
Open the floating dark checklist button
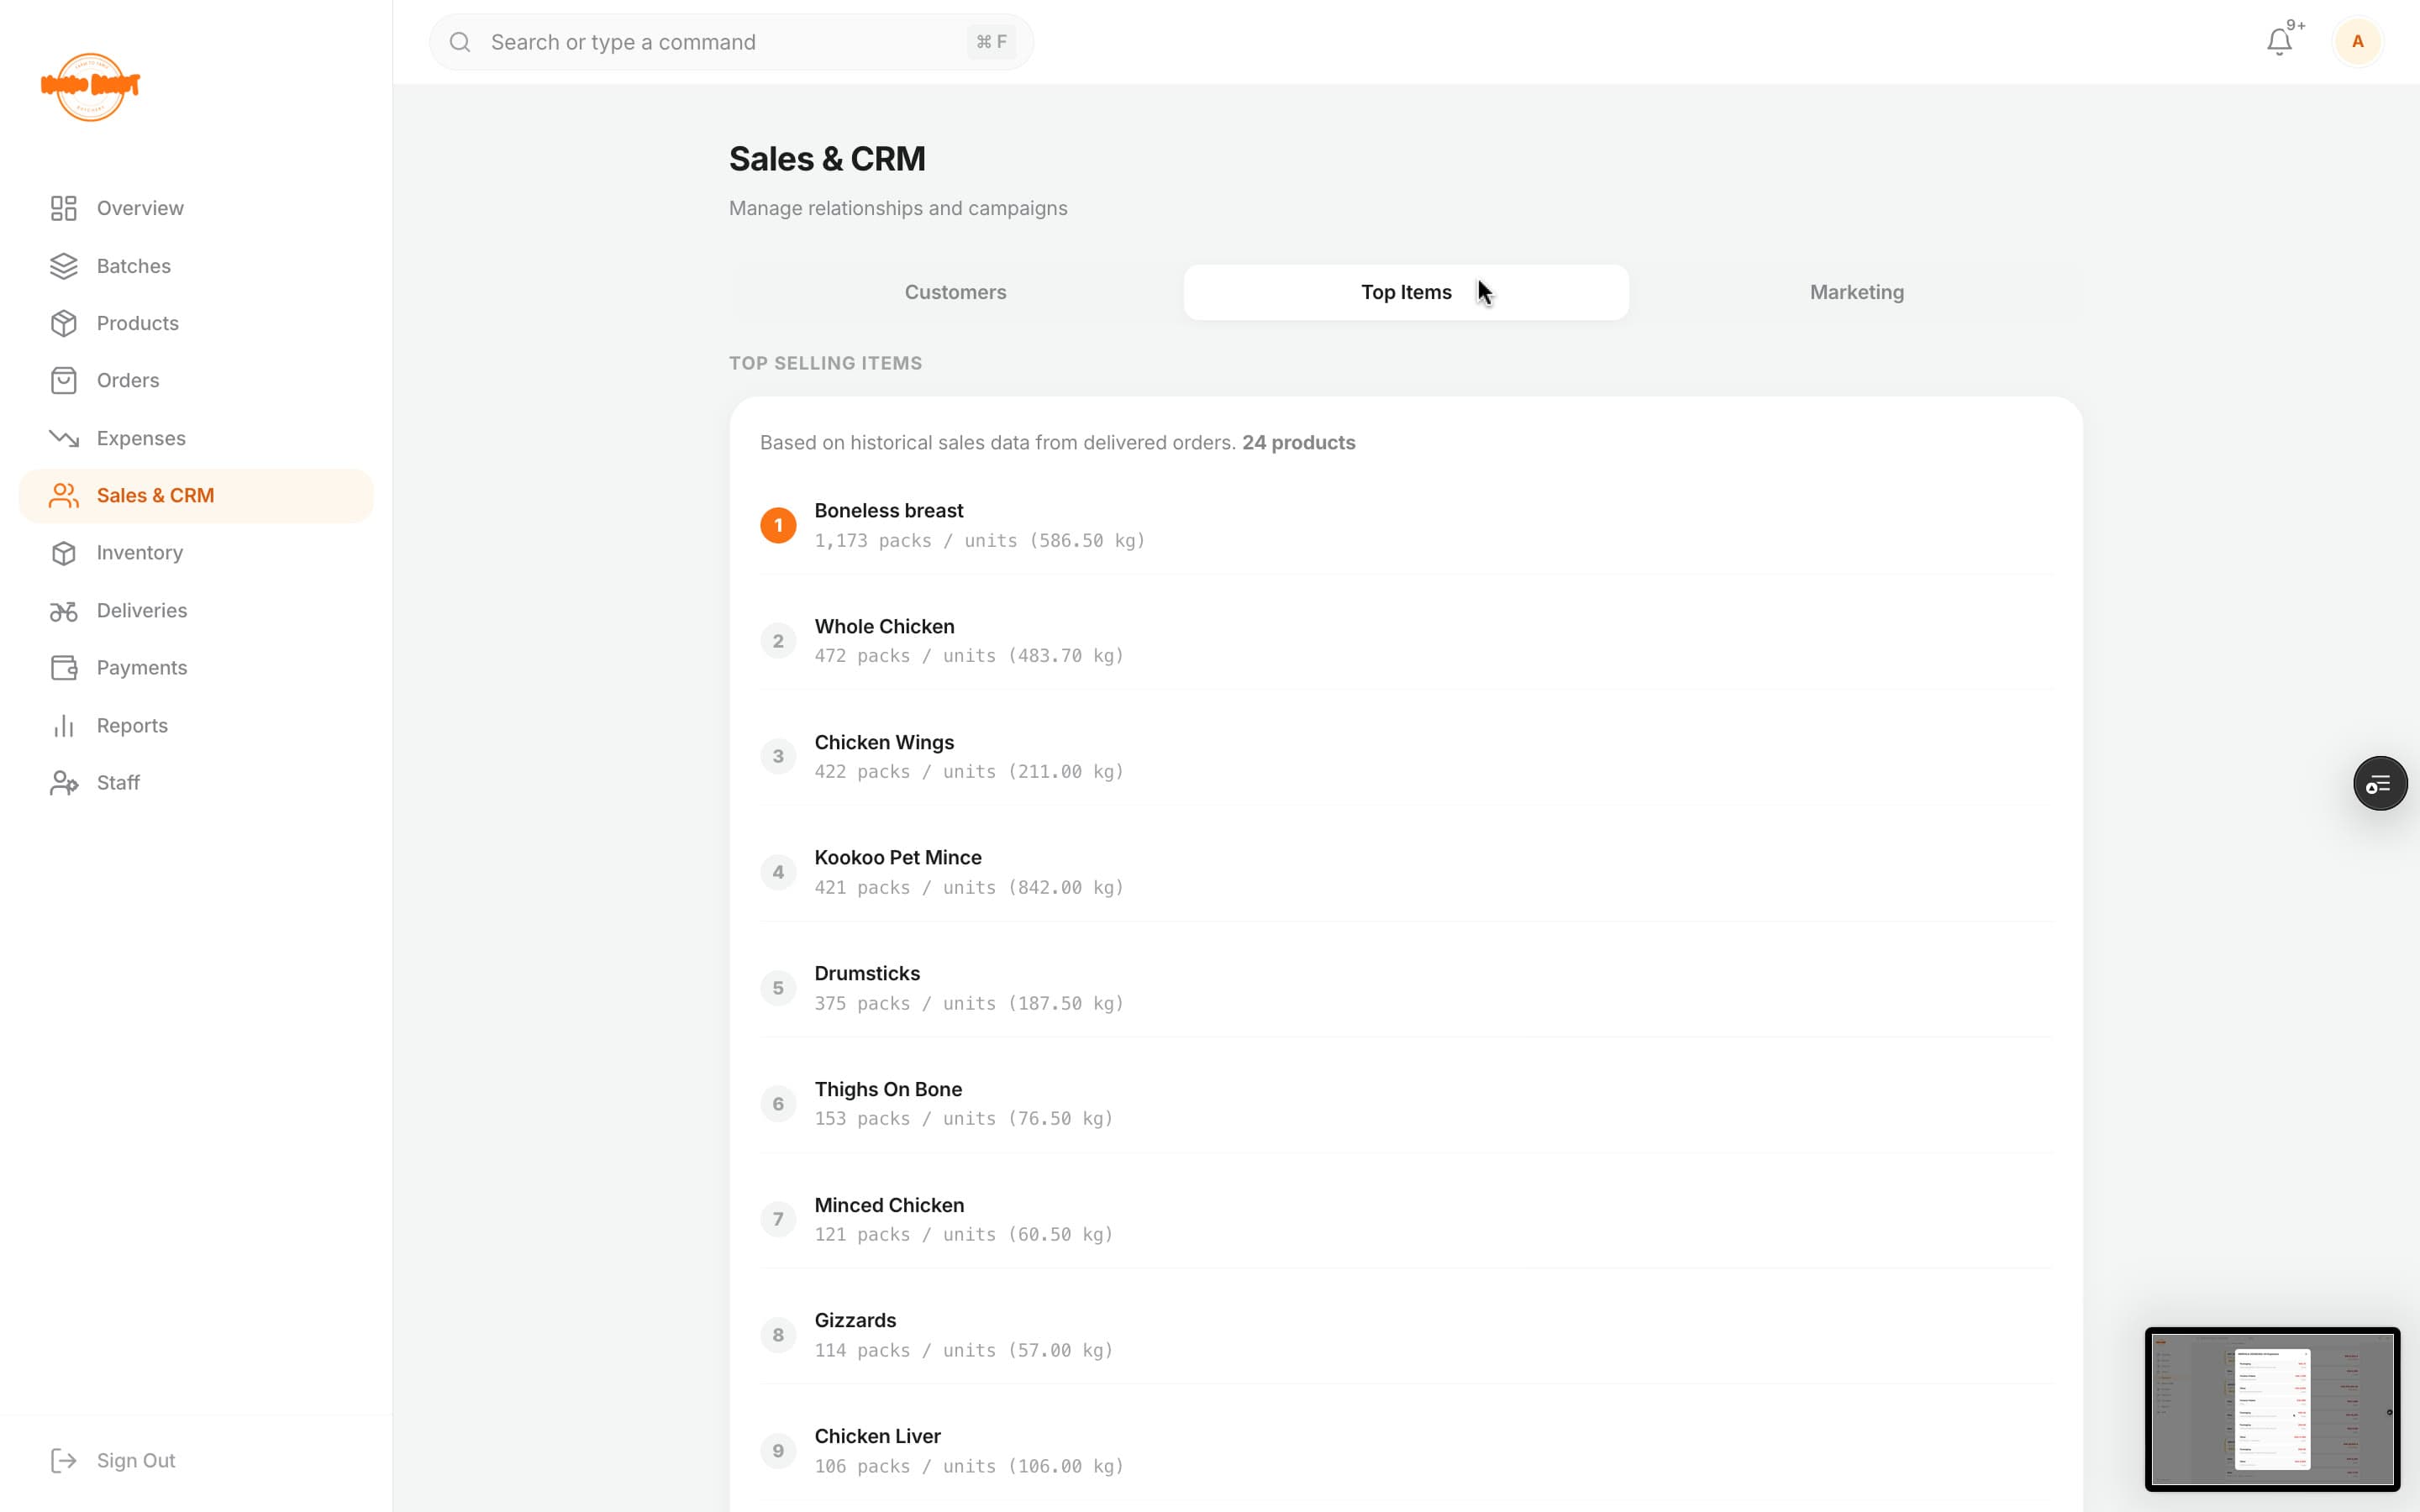(x=2379, y=783)
